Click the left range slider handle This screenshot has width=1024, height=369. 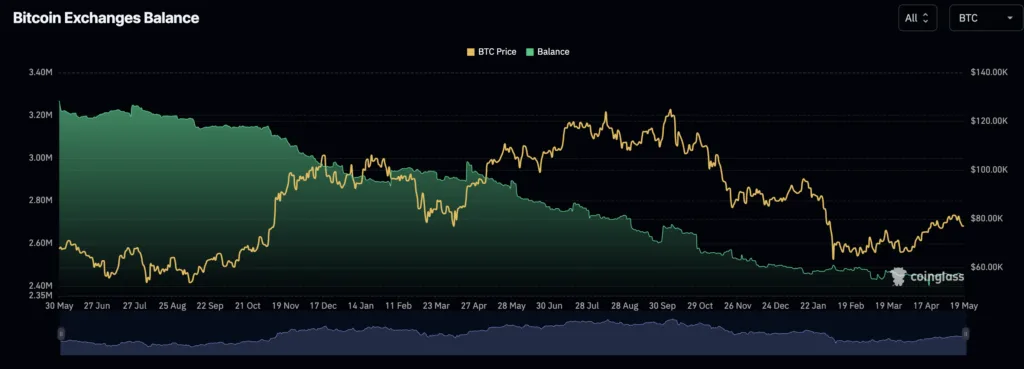61,334
